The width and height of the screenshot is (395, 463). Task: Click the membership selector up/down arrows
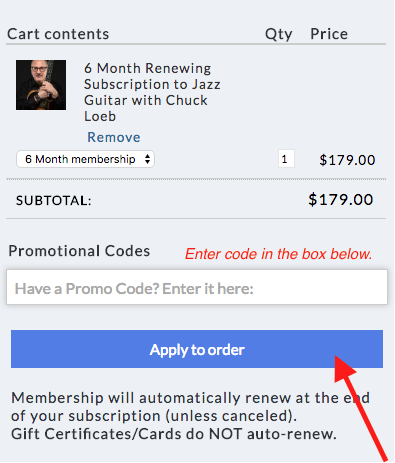click(147, 159)
